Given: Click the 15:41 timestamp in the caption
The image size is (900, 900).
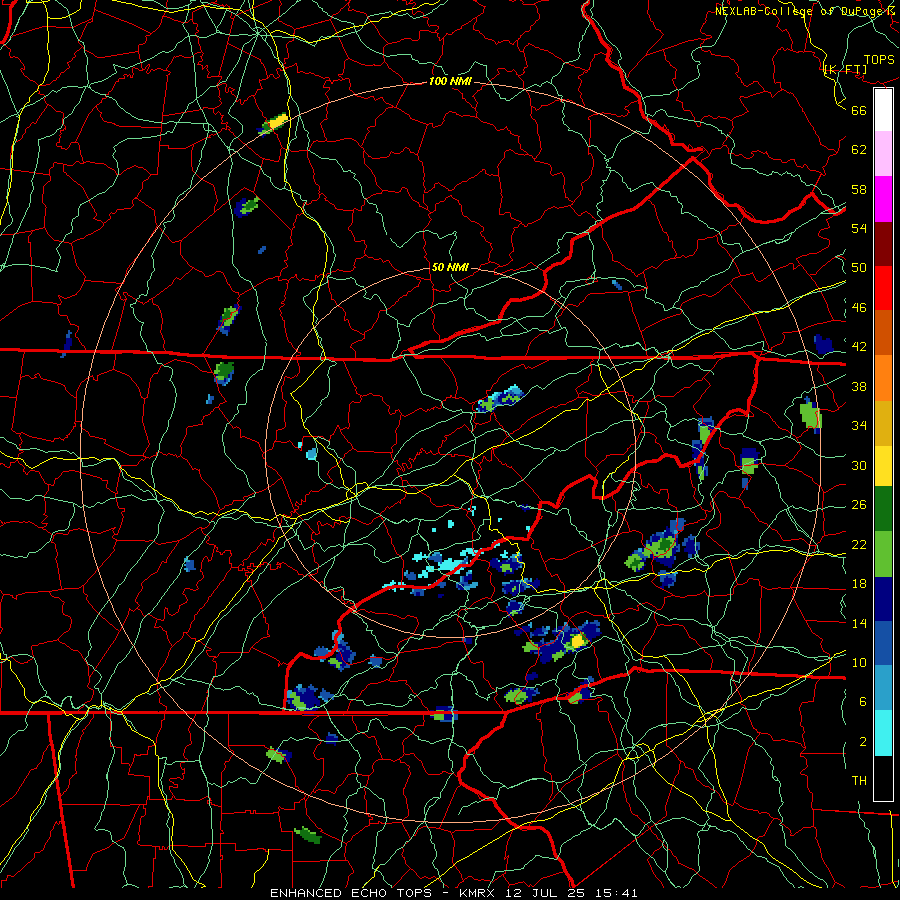Looking at the screenshot, I should coord(616,893).
